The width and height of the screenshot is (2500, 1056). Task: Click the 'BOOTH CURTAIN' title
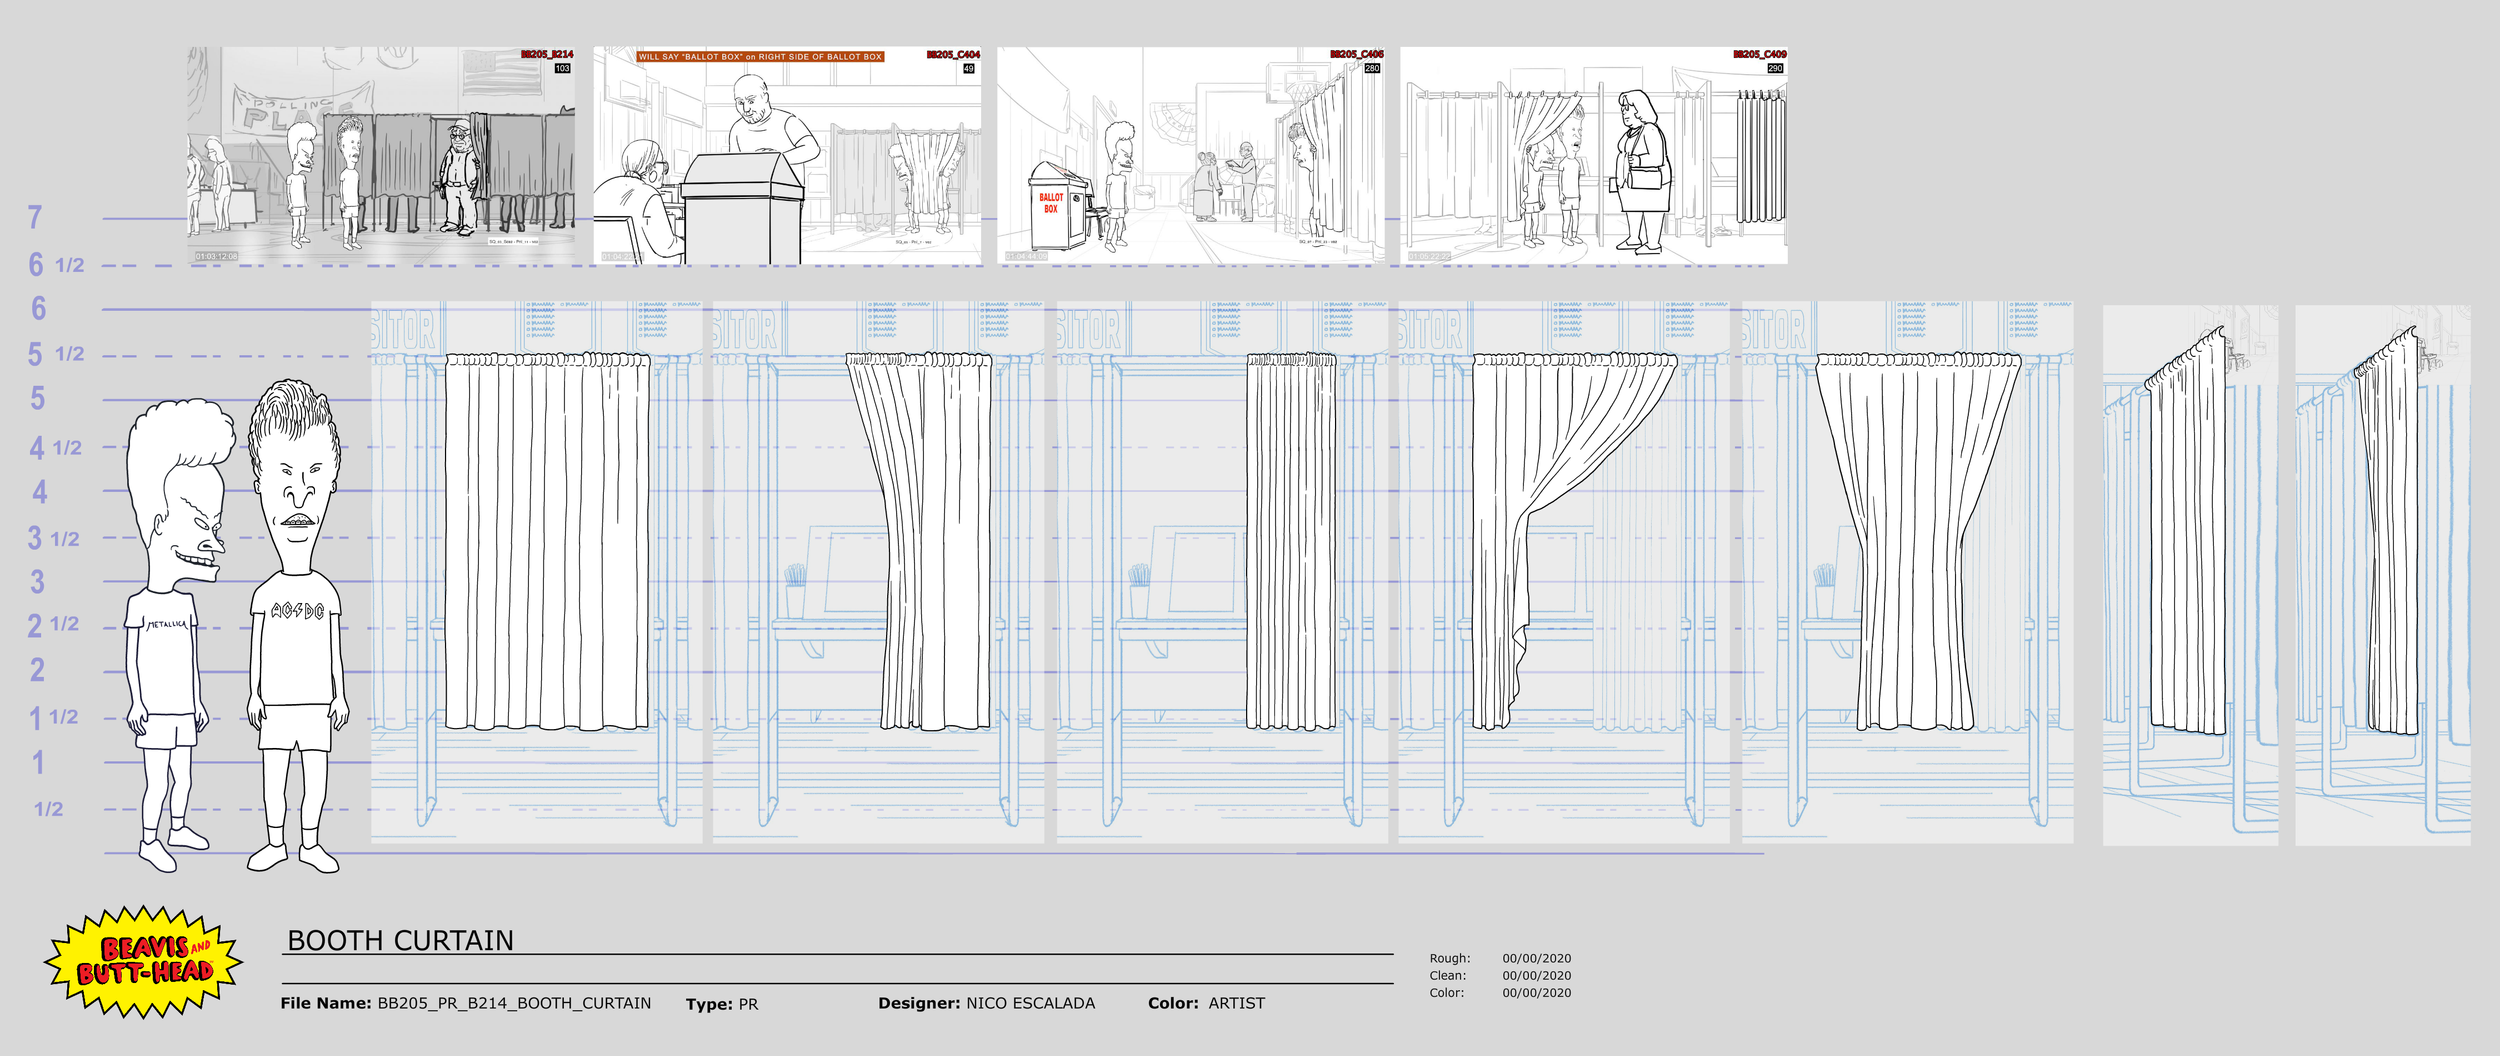pos(400,941)
